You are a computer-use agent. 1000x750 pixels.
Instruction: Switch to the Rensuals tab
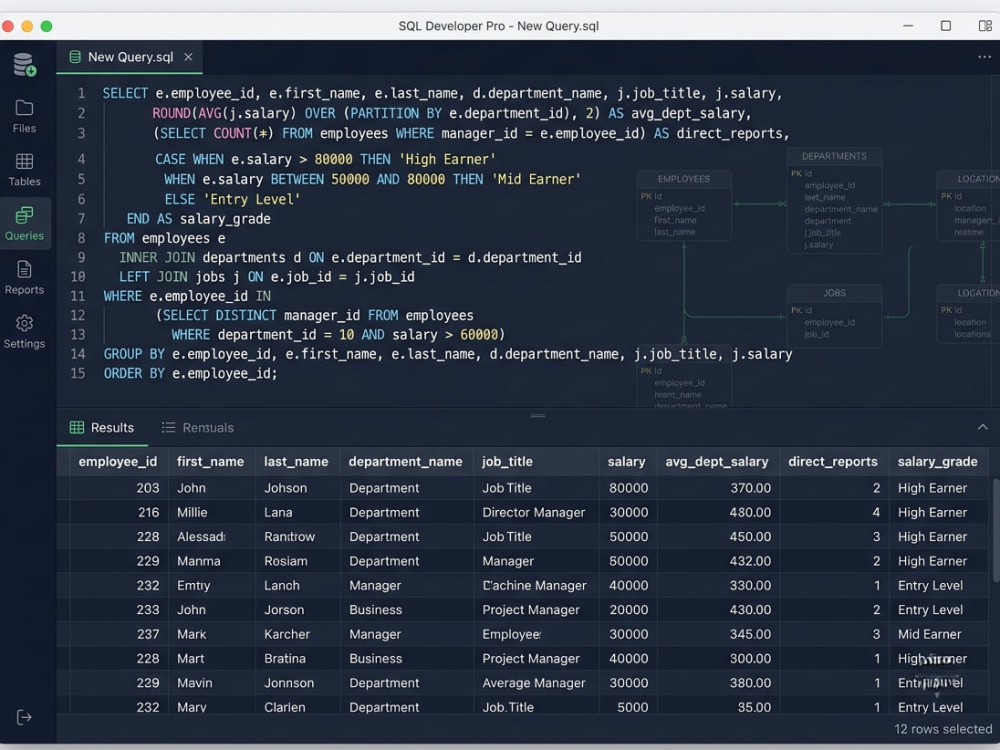point(198,427)
